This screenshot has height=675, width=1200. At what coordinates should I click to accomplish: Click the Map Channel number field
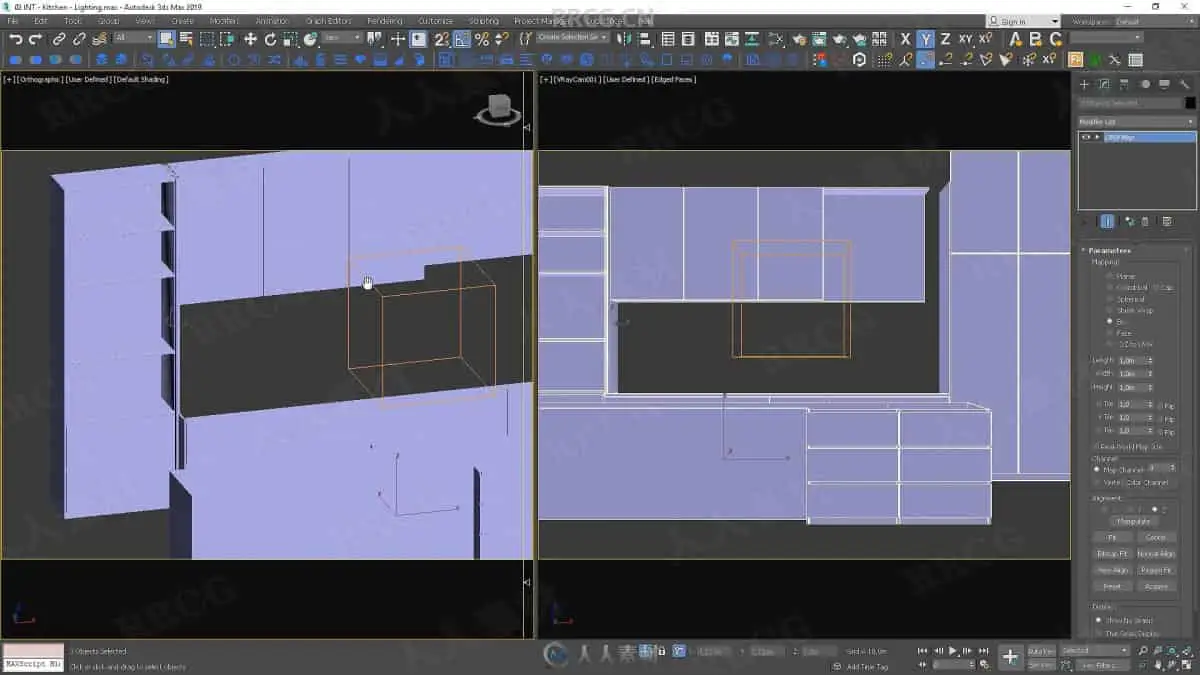tap(1161, 468)
